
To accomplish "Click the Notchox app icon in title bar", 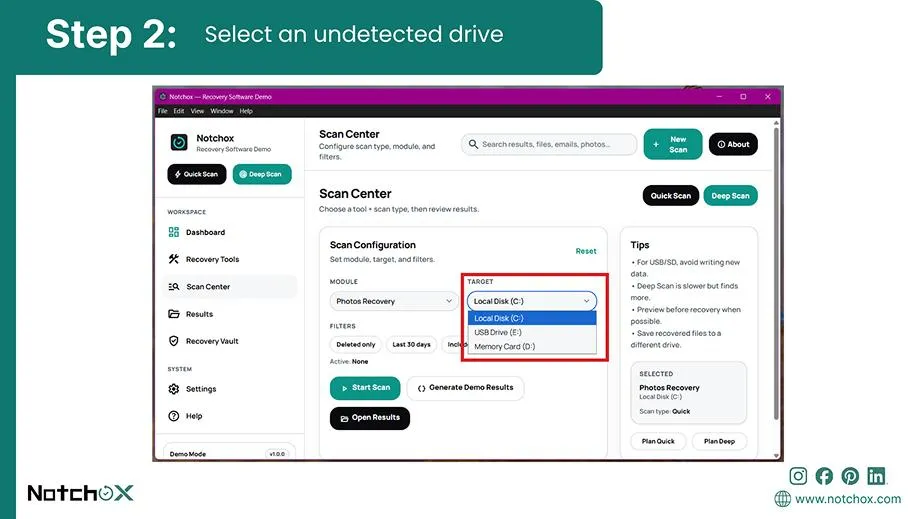I will (x=163, y=96).
